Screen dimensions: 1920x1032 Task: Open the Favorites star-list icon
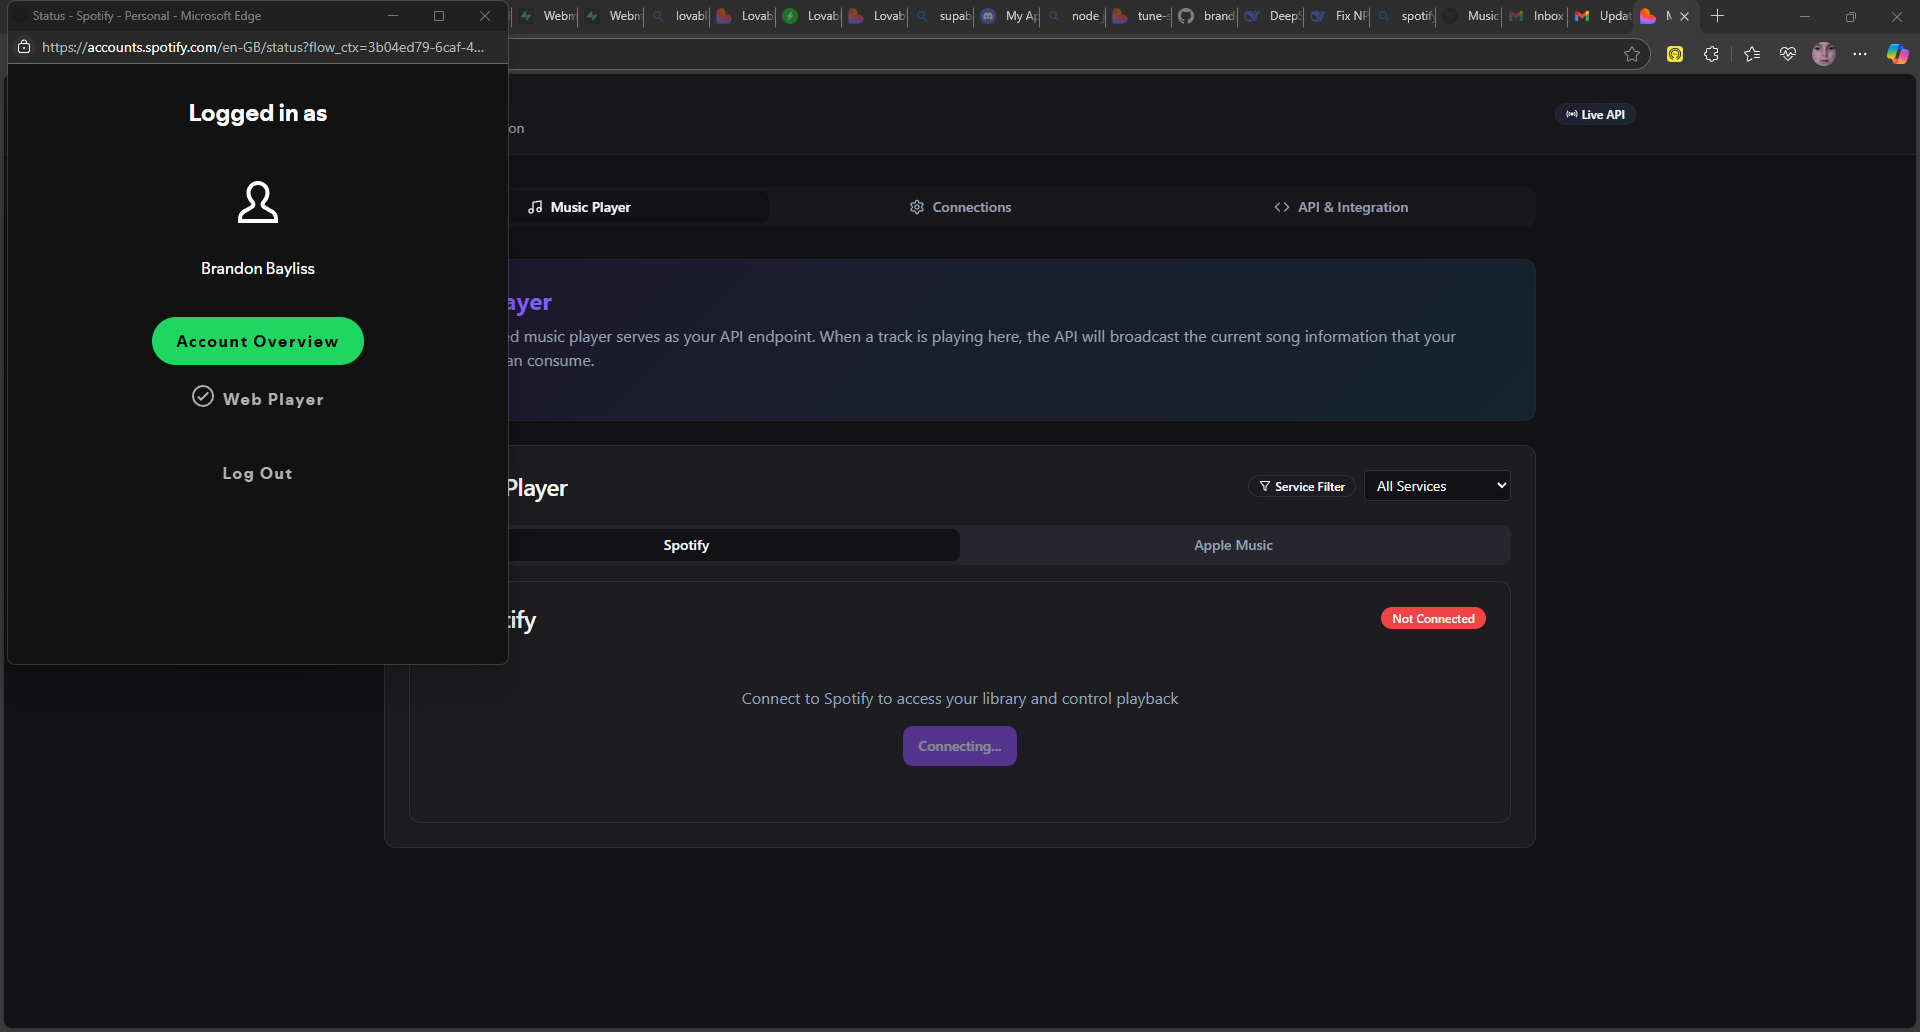pyautogui.click(x=1752, y=54)
